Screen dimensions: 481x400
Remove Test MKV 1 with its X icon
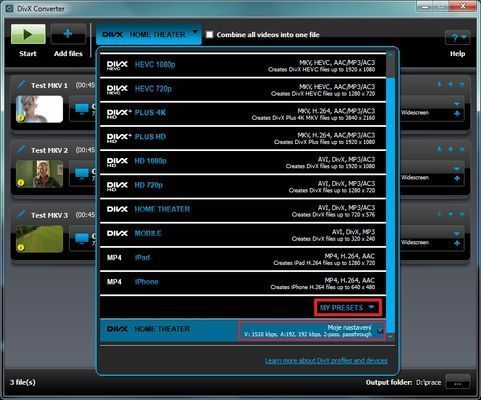coord(462,85)
